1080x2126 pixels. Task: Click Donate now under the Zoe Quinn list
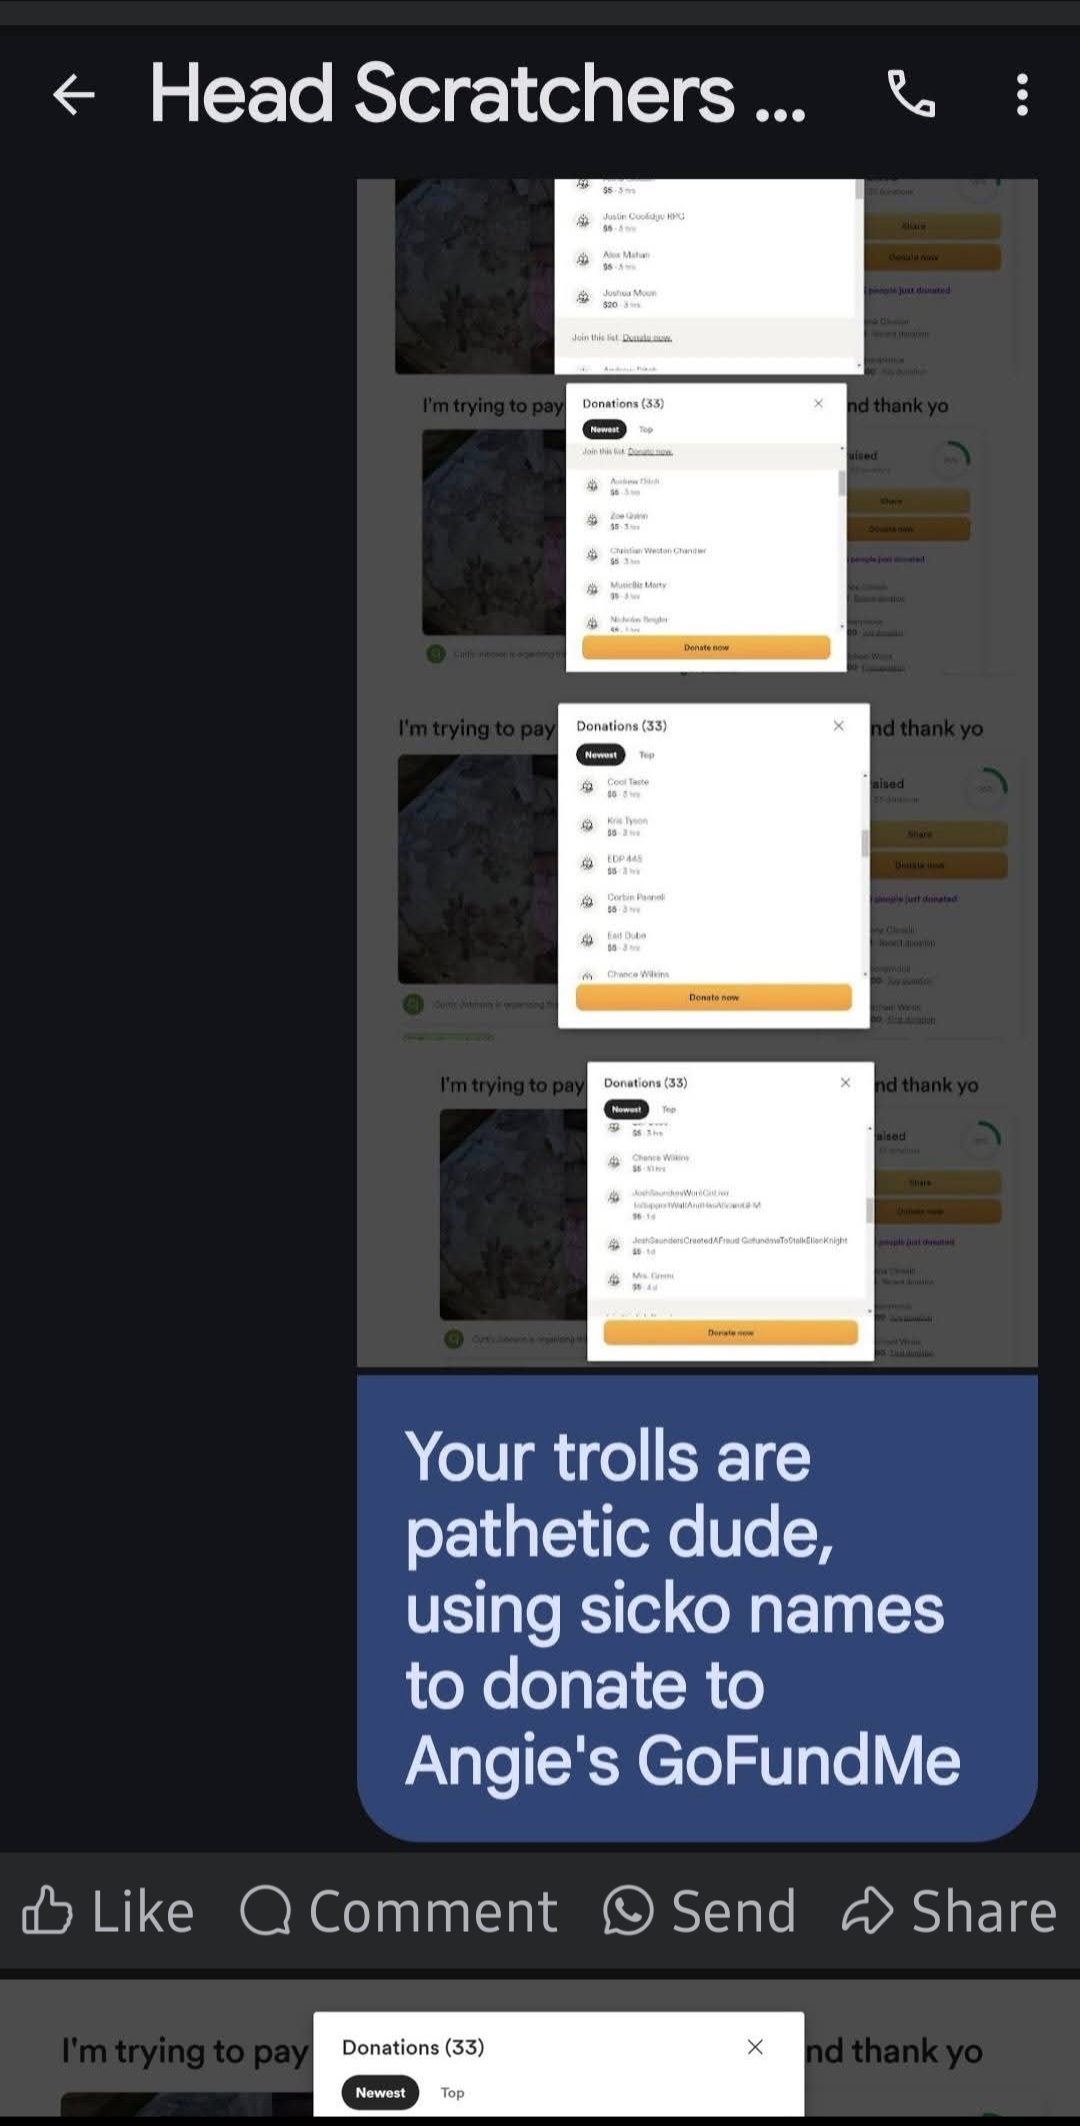point(706,647)
